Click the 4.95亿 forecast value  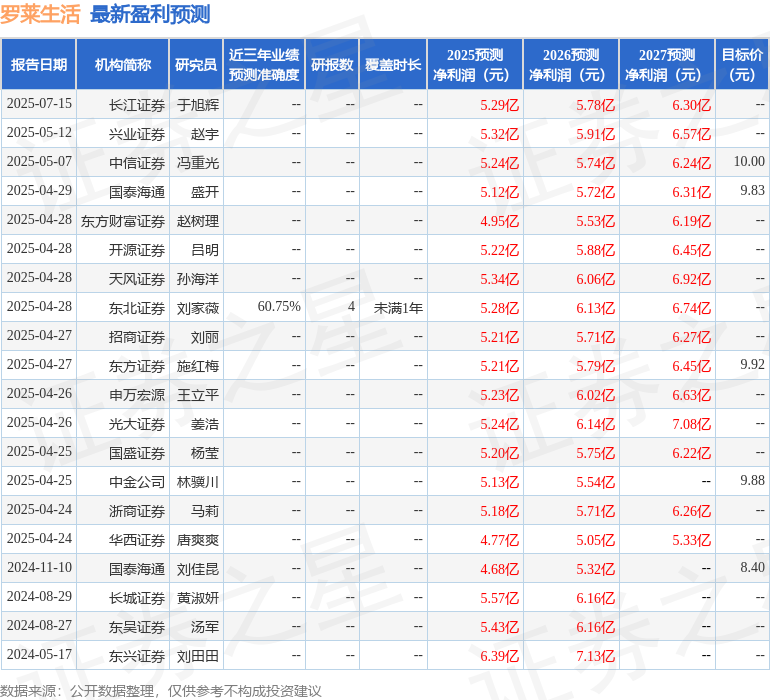(499, 221)
